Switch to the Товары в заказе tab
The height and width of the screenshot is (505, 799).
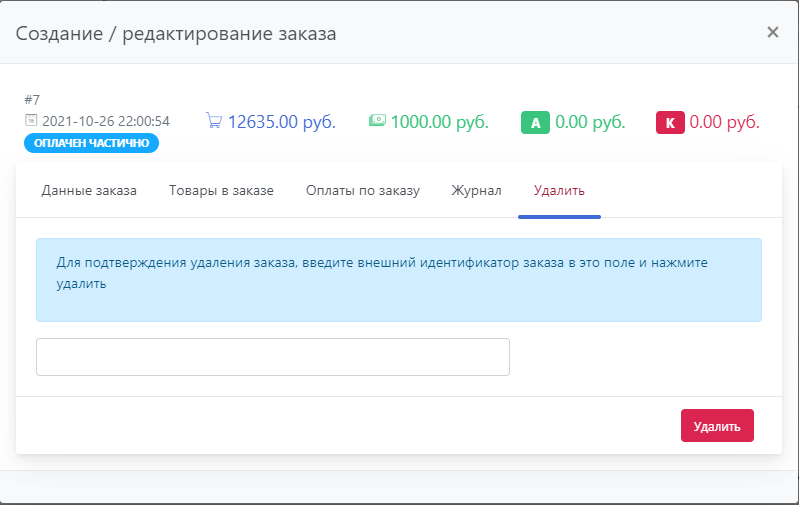coord(221,190)
